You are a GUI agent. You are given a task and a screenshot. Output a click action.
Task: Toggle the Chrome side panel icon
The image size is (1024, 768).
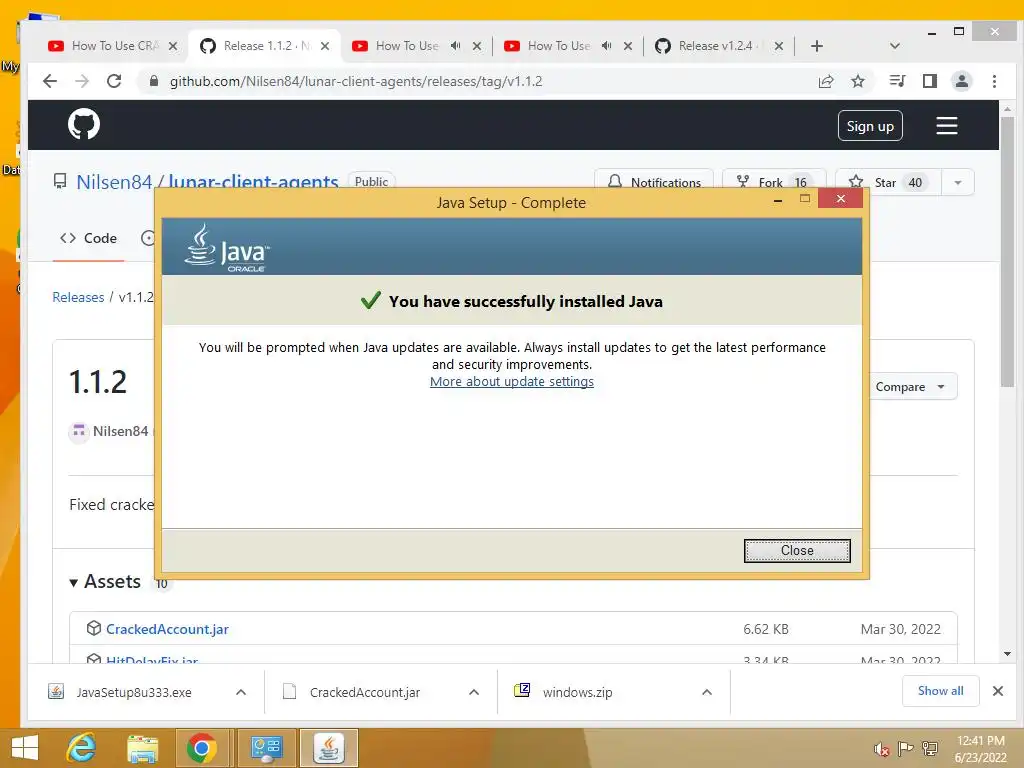tap(929, 81)
